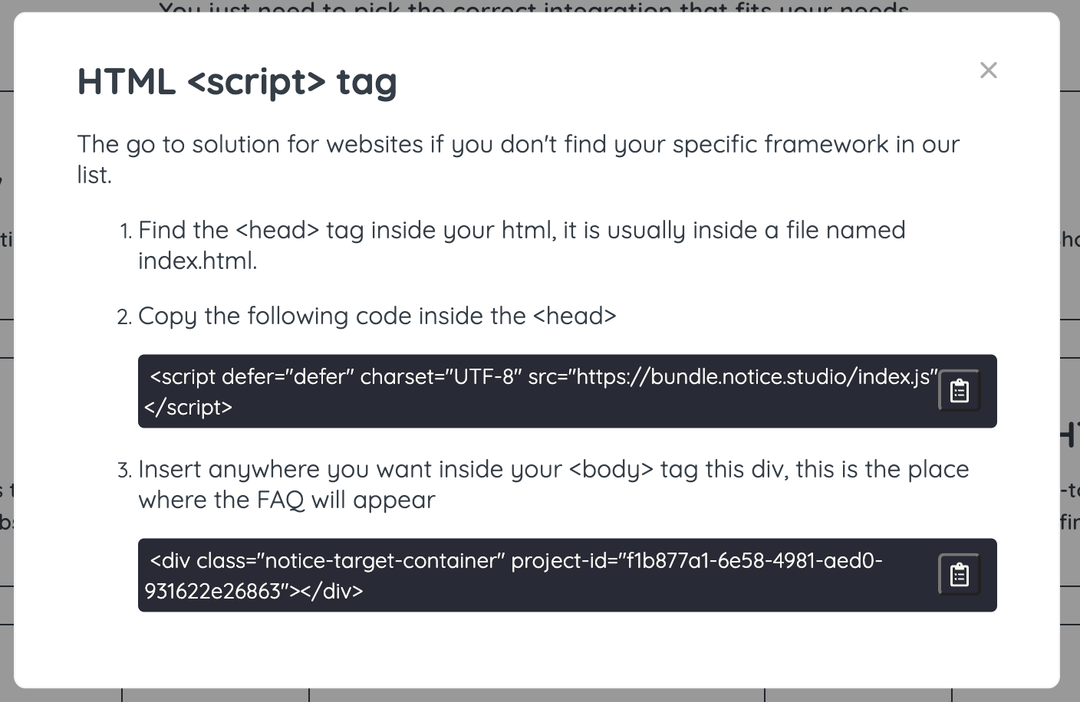Click the closing </script> tag line
This screenshot has height=702, width=1080.
188,407
